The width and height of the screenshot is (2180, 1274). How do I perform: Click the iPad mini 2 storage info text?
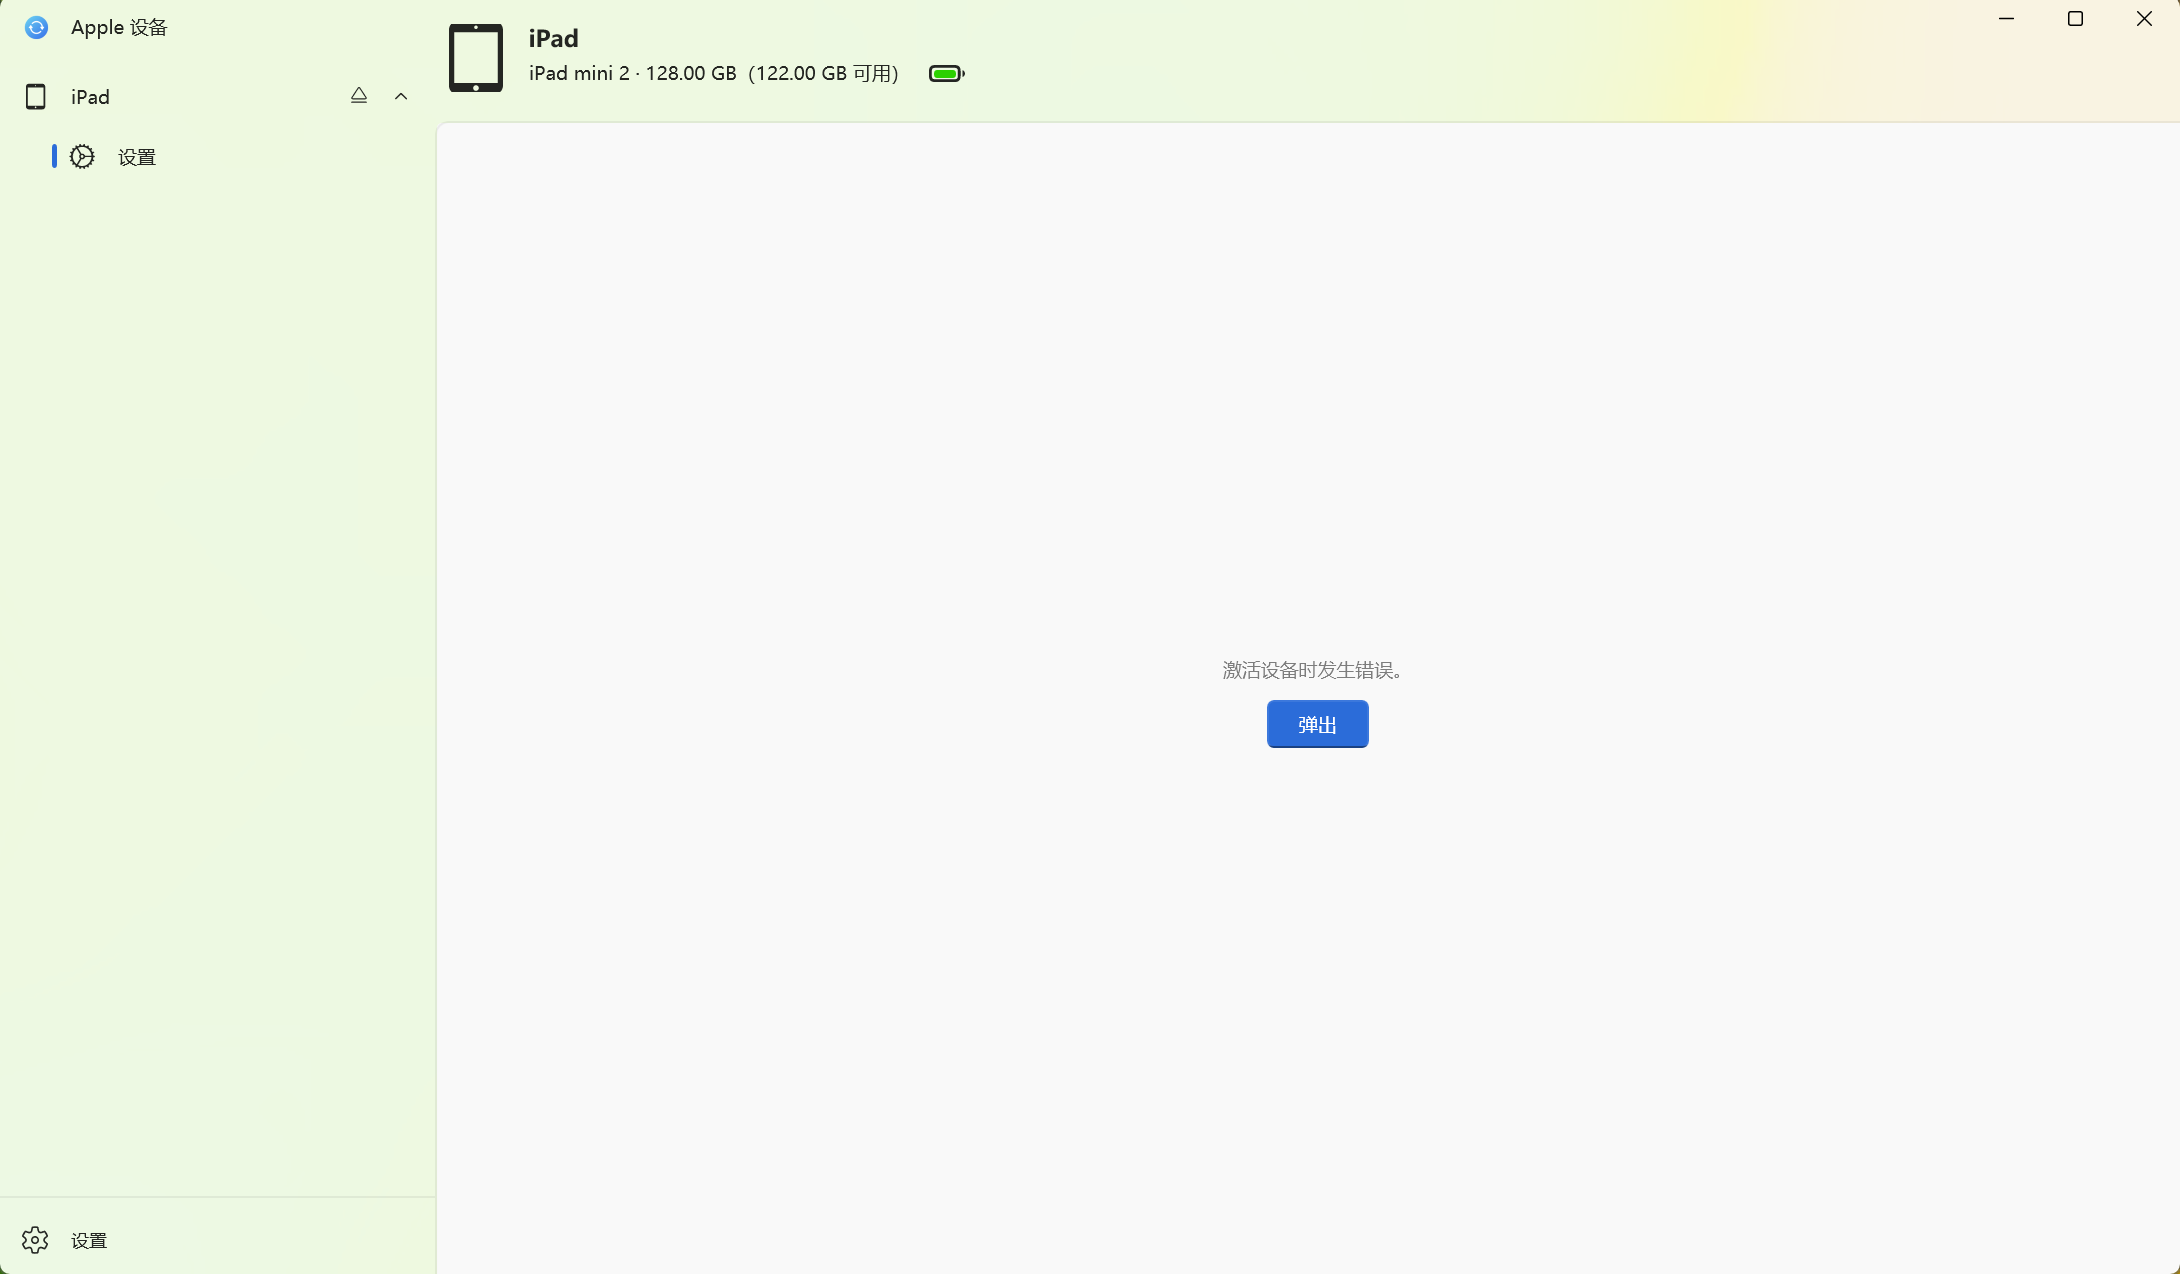point(713,74)
